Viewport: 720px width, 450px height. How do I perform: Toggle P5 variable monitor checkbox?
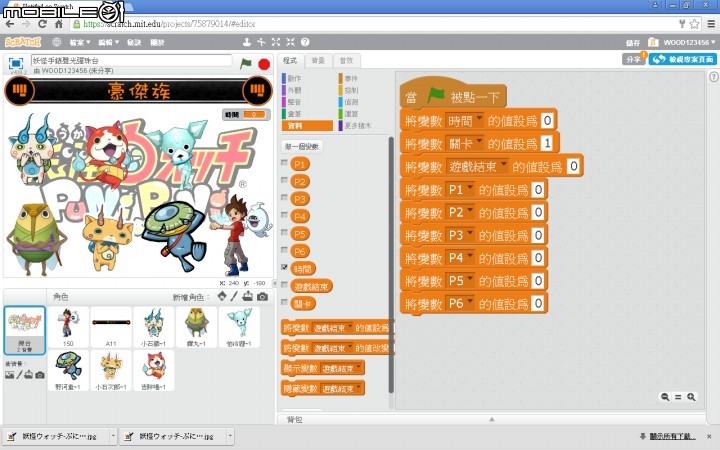pyautogui.click(x=284, y=232)
